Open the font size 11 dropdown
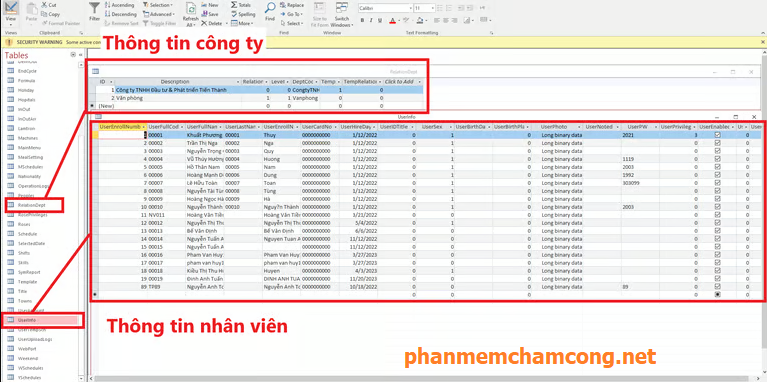Image resolution: width=767 pixels, height=382 pixels. tap(432, 8)
